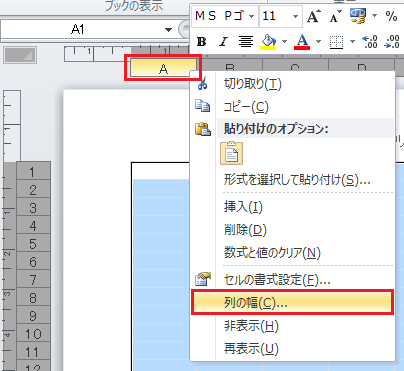Click the accounting number format icon
The width and height of the screenshot is (404, 371).
pyautogui.click(x=358, y=16)
